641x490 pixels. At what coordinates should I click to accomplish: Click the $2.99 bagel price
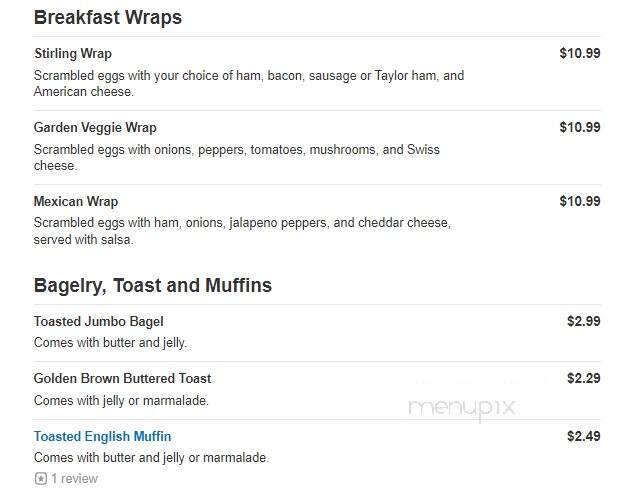[x=583, y=321]
